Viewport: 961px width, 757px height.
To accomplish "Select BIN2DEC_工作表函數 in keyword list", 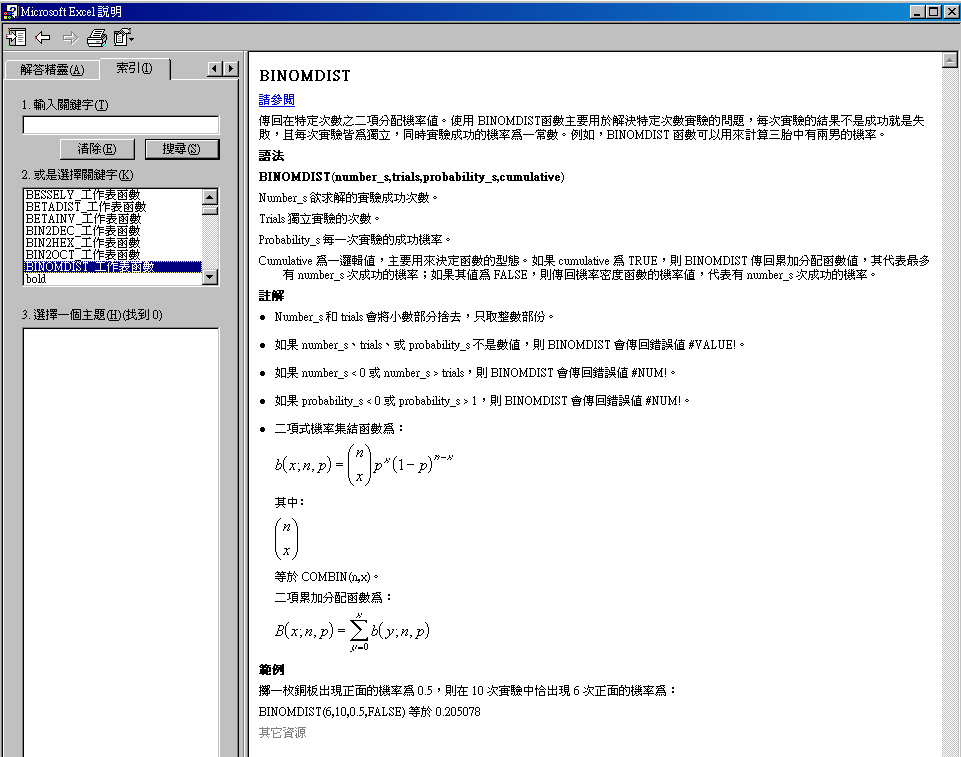I will [x=83, y=230].
